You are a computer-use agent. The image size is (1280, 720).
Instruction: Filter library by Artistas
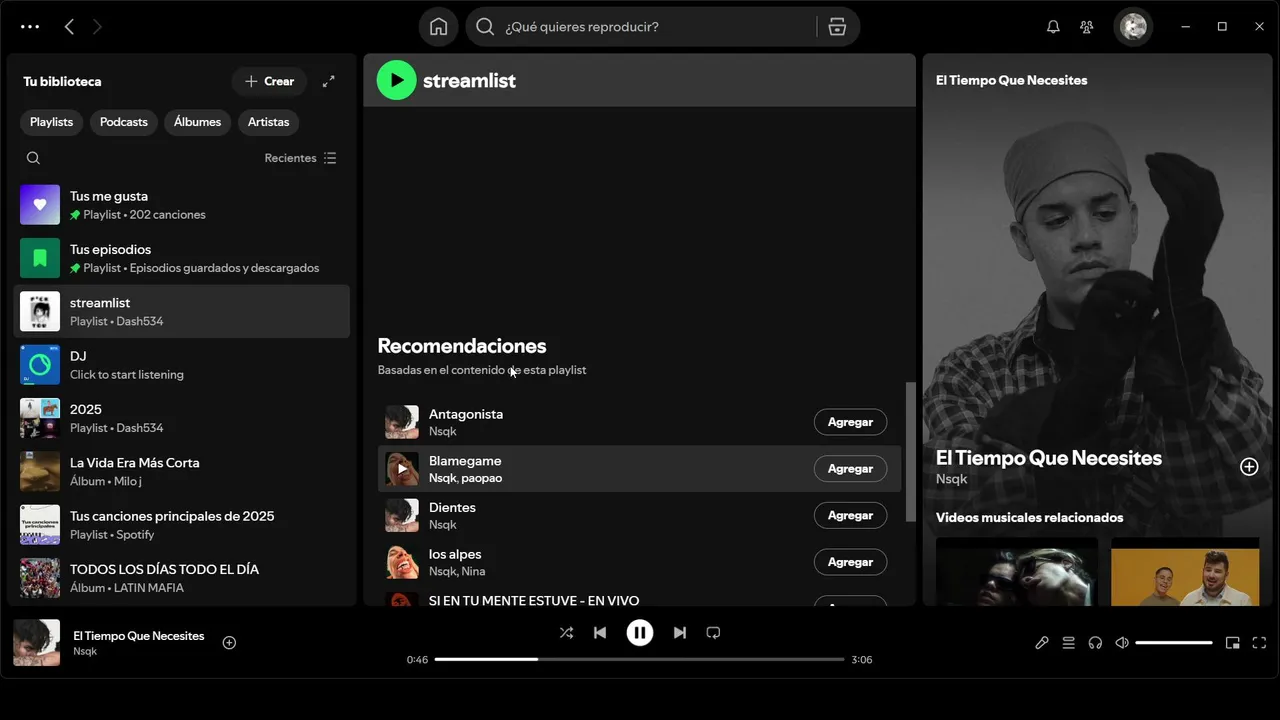[x=268, y=122]
